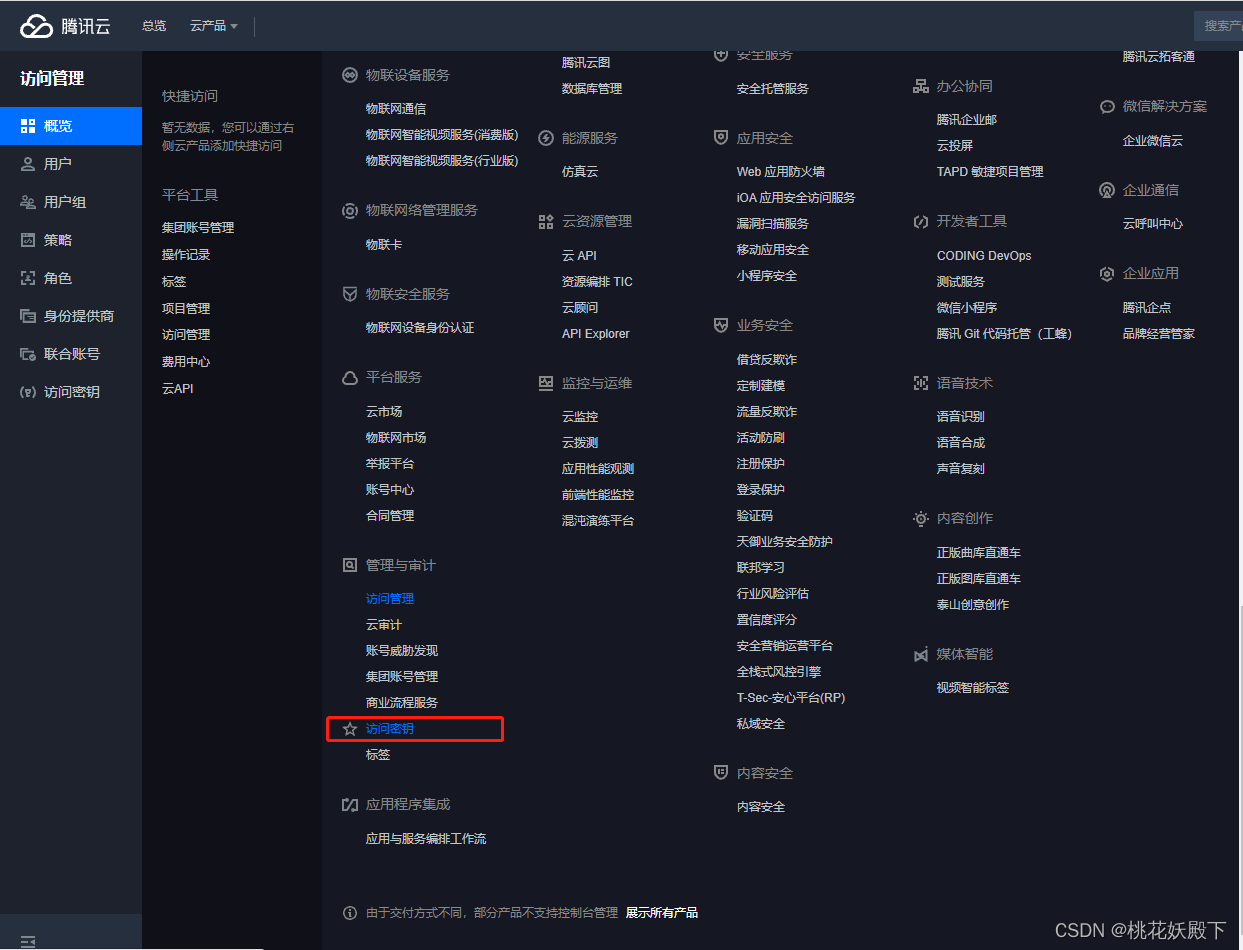Click the 物联安全服务 shield icon
Viewport: 1243px width, 950px height.
tap(350, 294)
